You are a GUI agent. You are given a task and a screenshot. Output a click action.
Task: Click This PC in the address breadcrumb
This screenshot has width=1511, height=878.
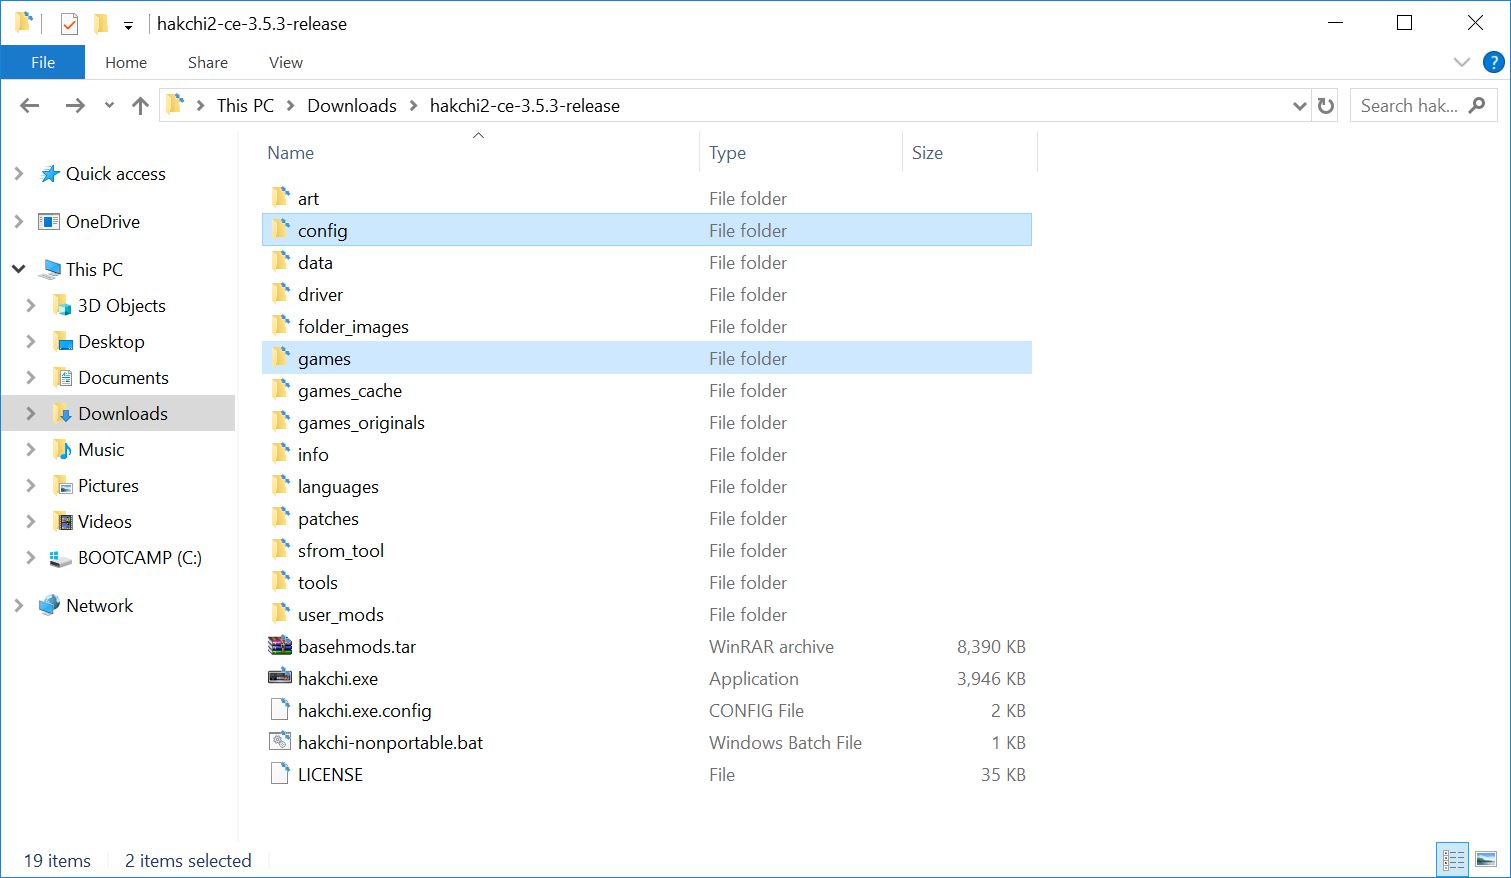[x=245, y=106]
